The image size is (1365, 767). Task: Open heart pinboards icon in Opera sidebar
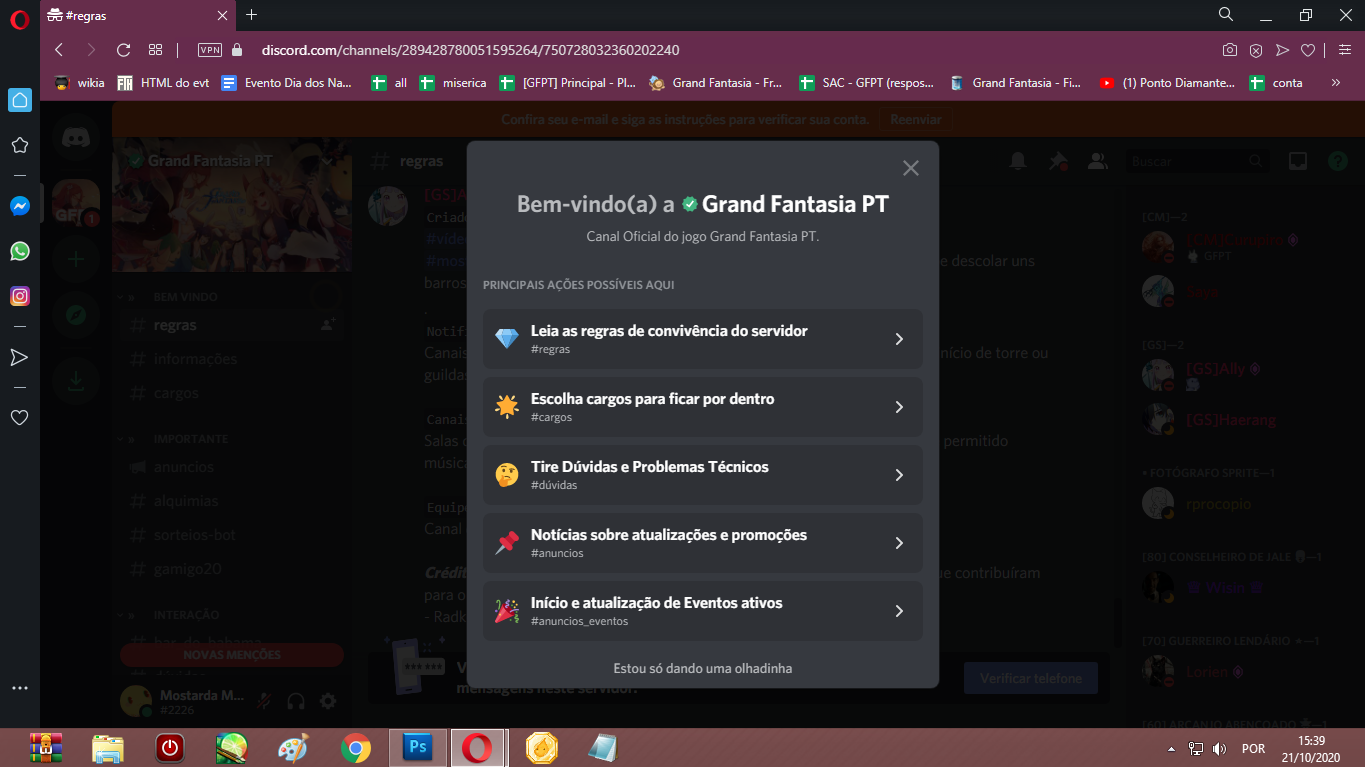coord(19,417)
